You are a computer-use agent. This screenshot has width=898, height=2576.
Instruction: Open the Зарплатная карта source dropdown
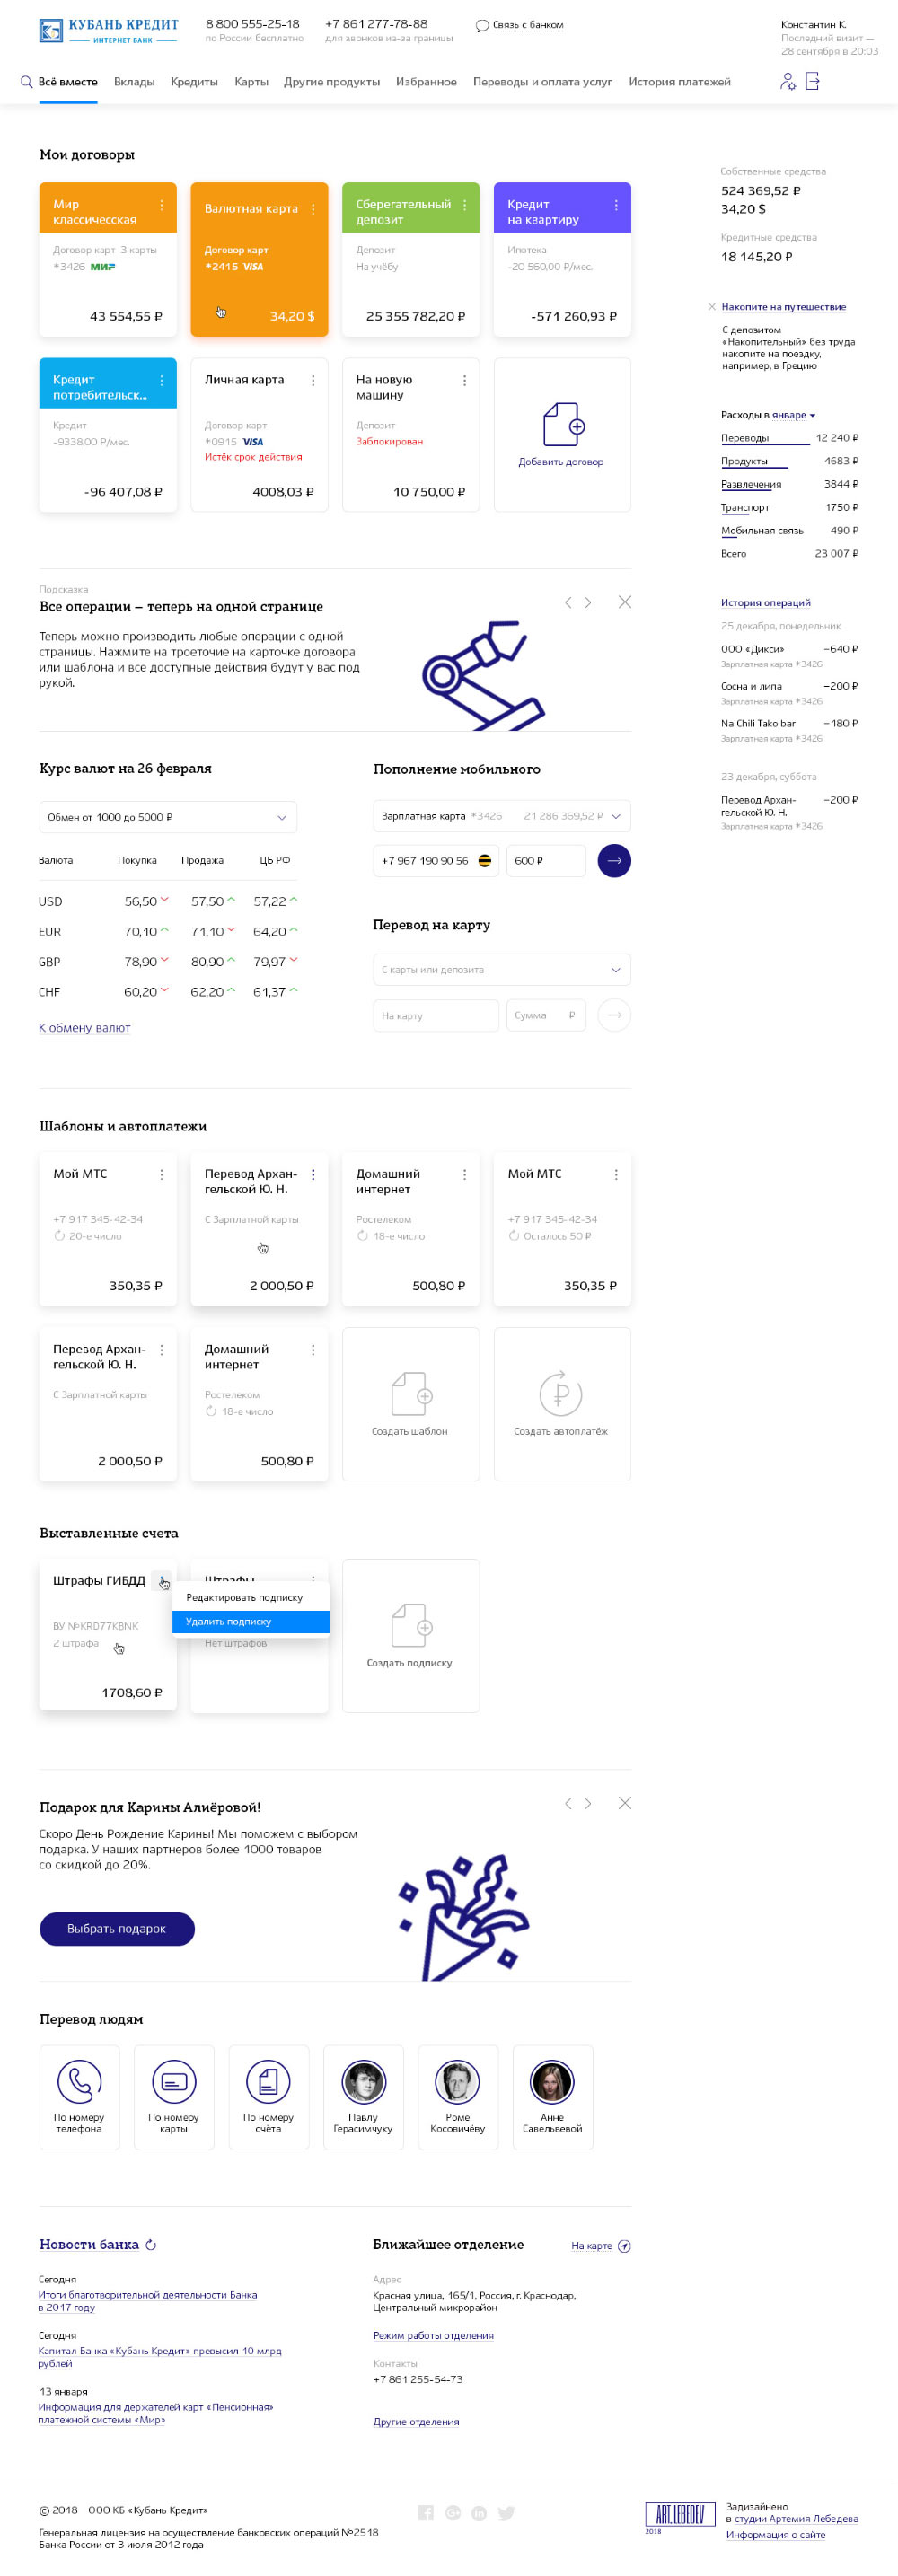point(615,816)
